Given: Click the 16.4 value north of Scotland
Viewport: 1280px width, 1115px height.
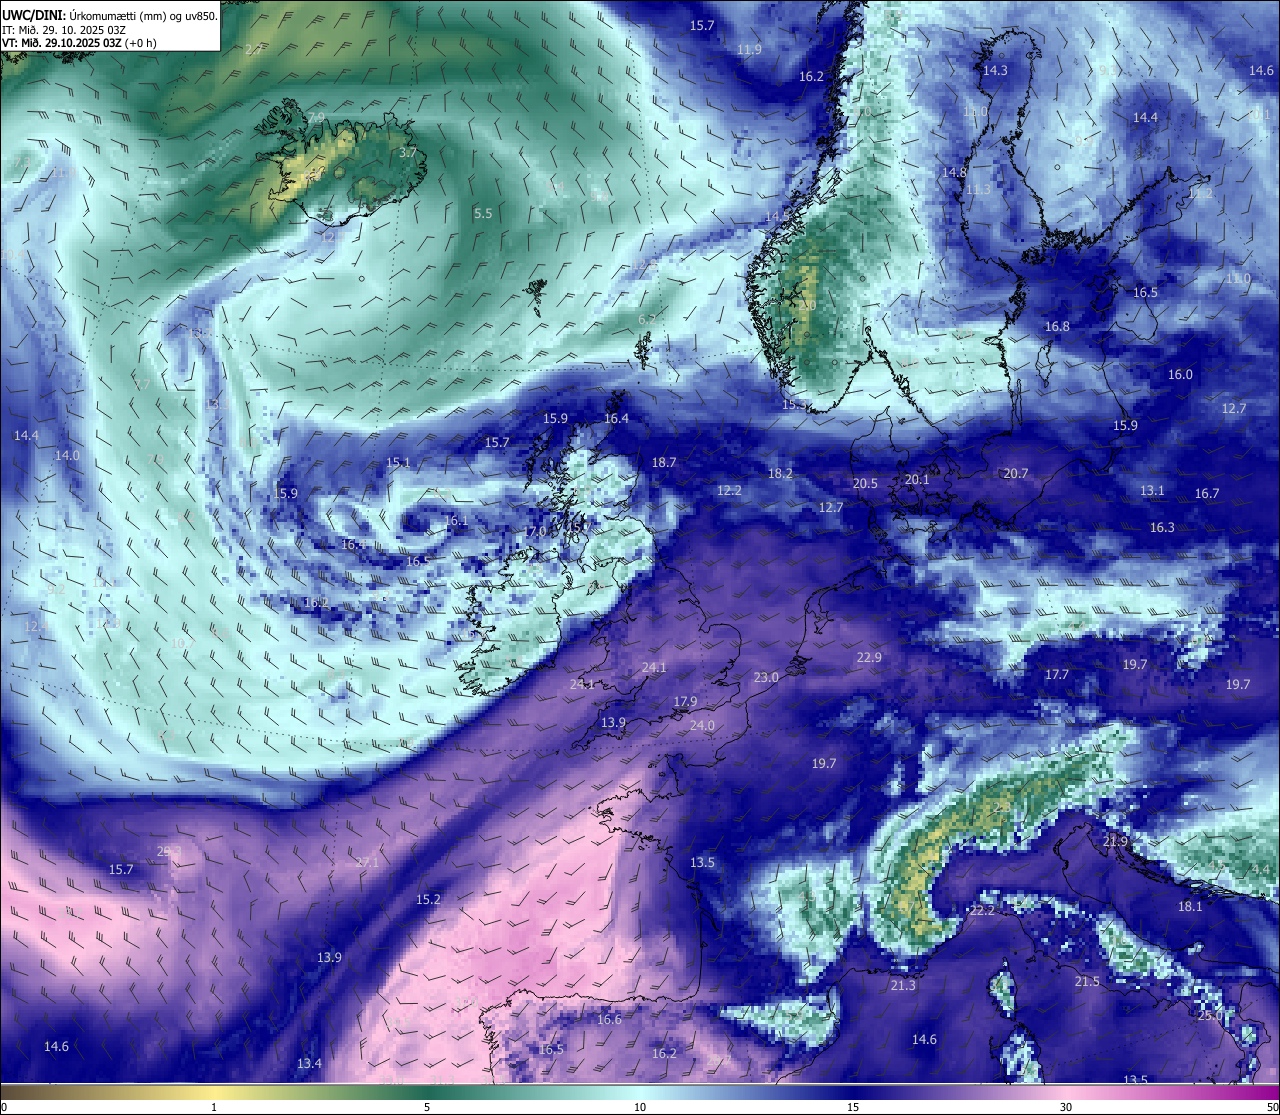Looking at the screenshot, I should (x=617, y=418).
